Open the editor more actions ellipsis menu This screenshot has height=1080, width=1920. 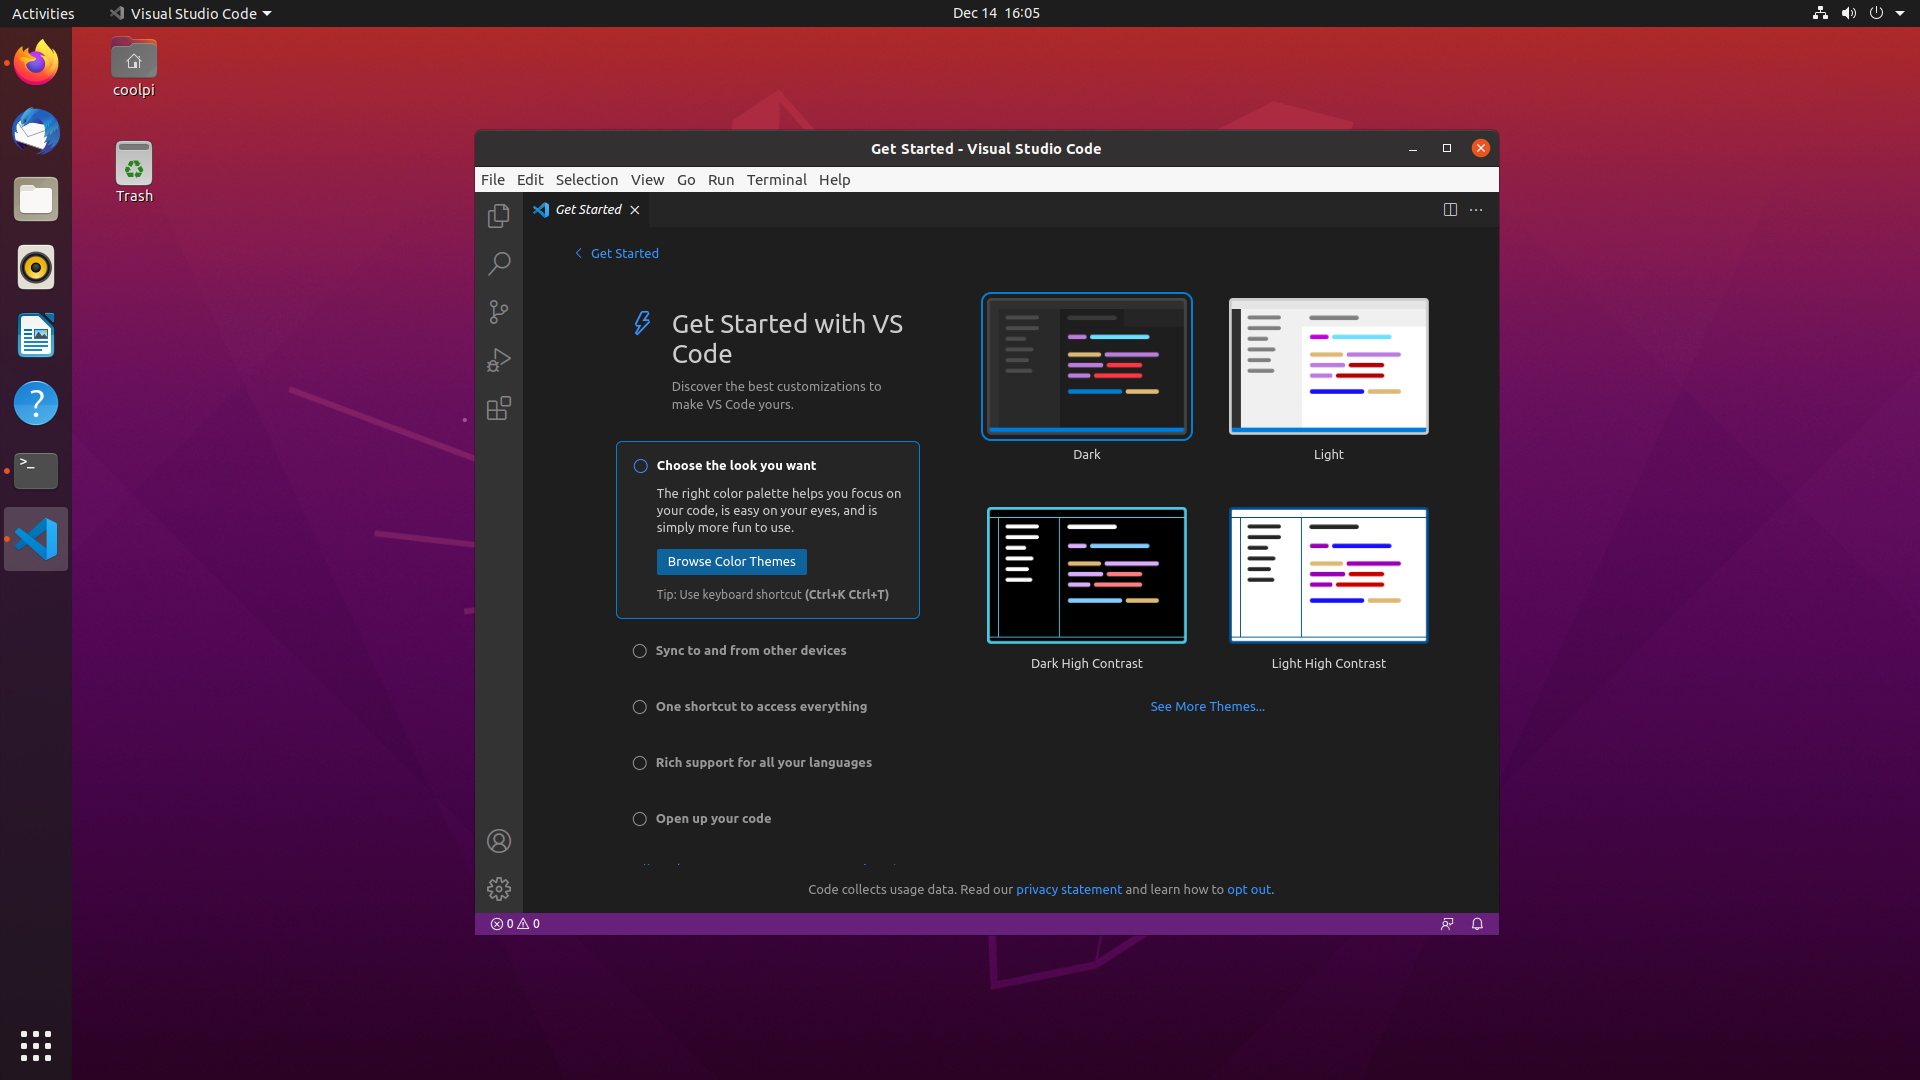tap(1476, 210)
